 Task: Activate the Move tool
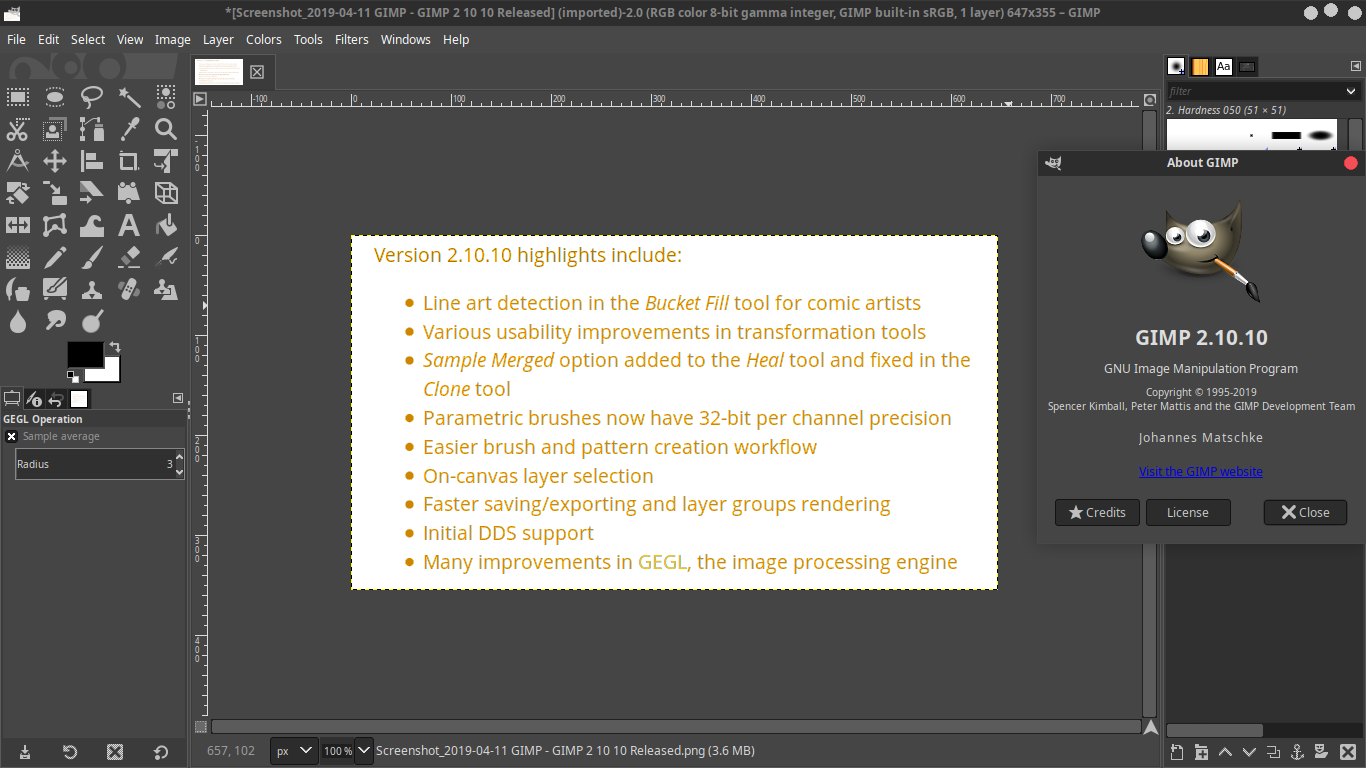(x=55, y=161)
